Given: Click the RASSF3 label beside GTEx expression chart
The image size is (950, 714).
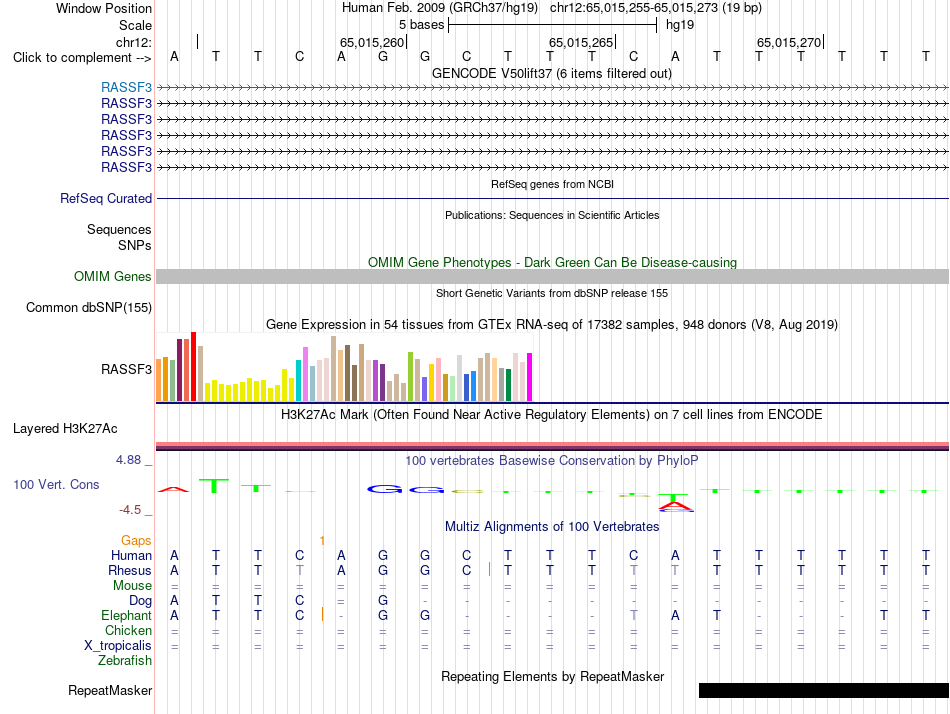Looking at the screenshot, I should 126,369.
